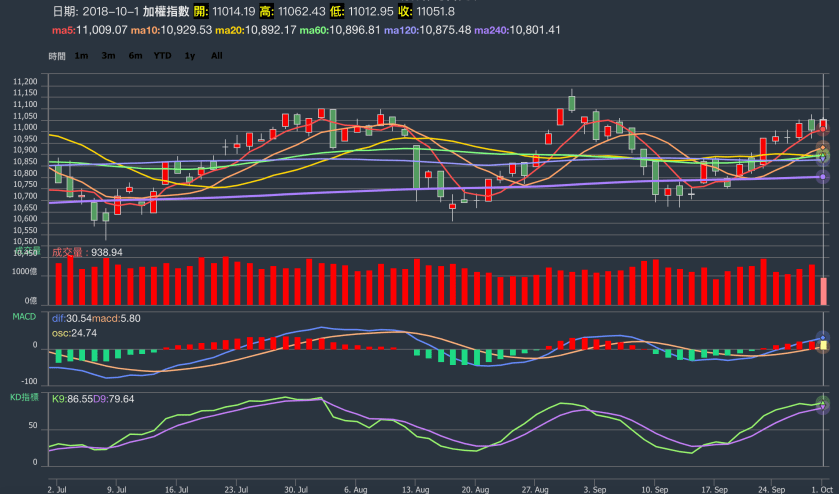839x494 pixels.
Task: Choose the 6m time range
Action: pyautogui.click(x=135, y=56)
